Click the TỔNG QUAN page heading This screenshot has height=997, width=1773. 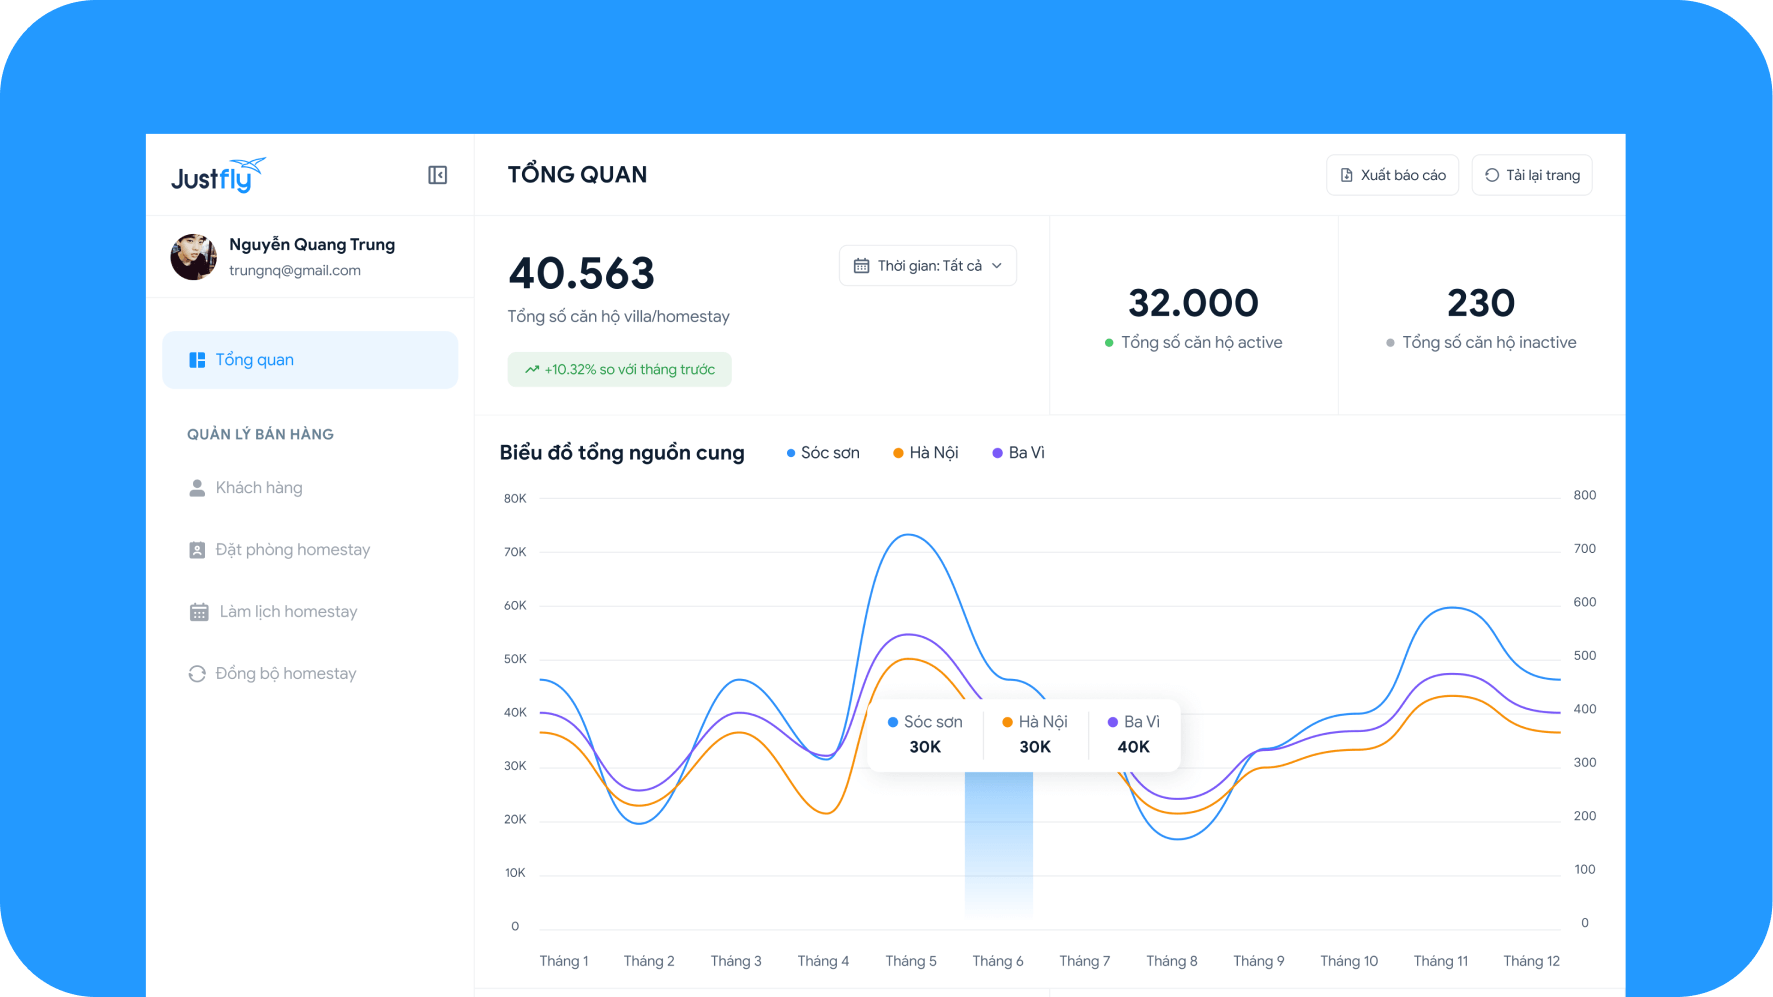(577, 175)
